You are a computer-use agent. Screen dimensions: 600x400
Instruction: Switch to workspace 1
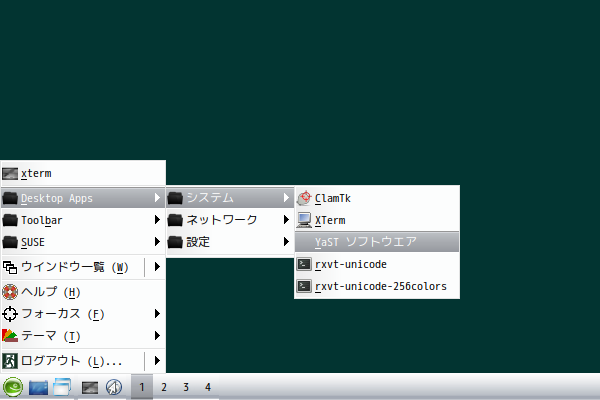(x=142, y=387)
